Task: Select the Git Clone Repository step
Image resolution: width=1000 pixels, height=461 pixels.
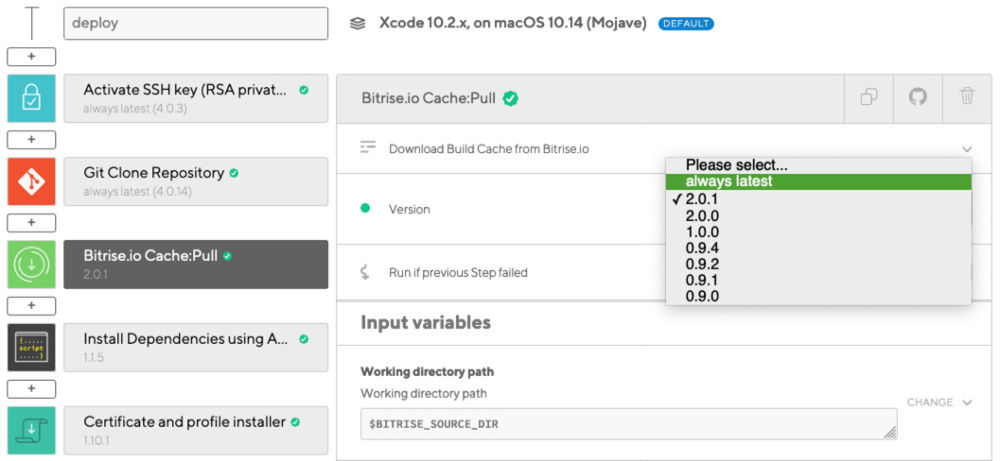Action: click(x=196, y=181)
